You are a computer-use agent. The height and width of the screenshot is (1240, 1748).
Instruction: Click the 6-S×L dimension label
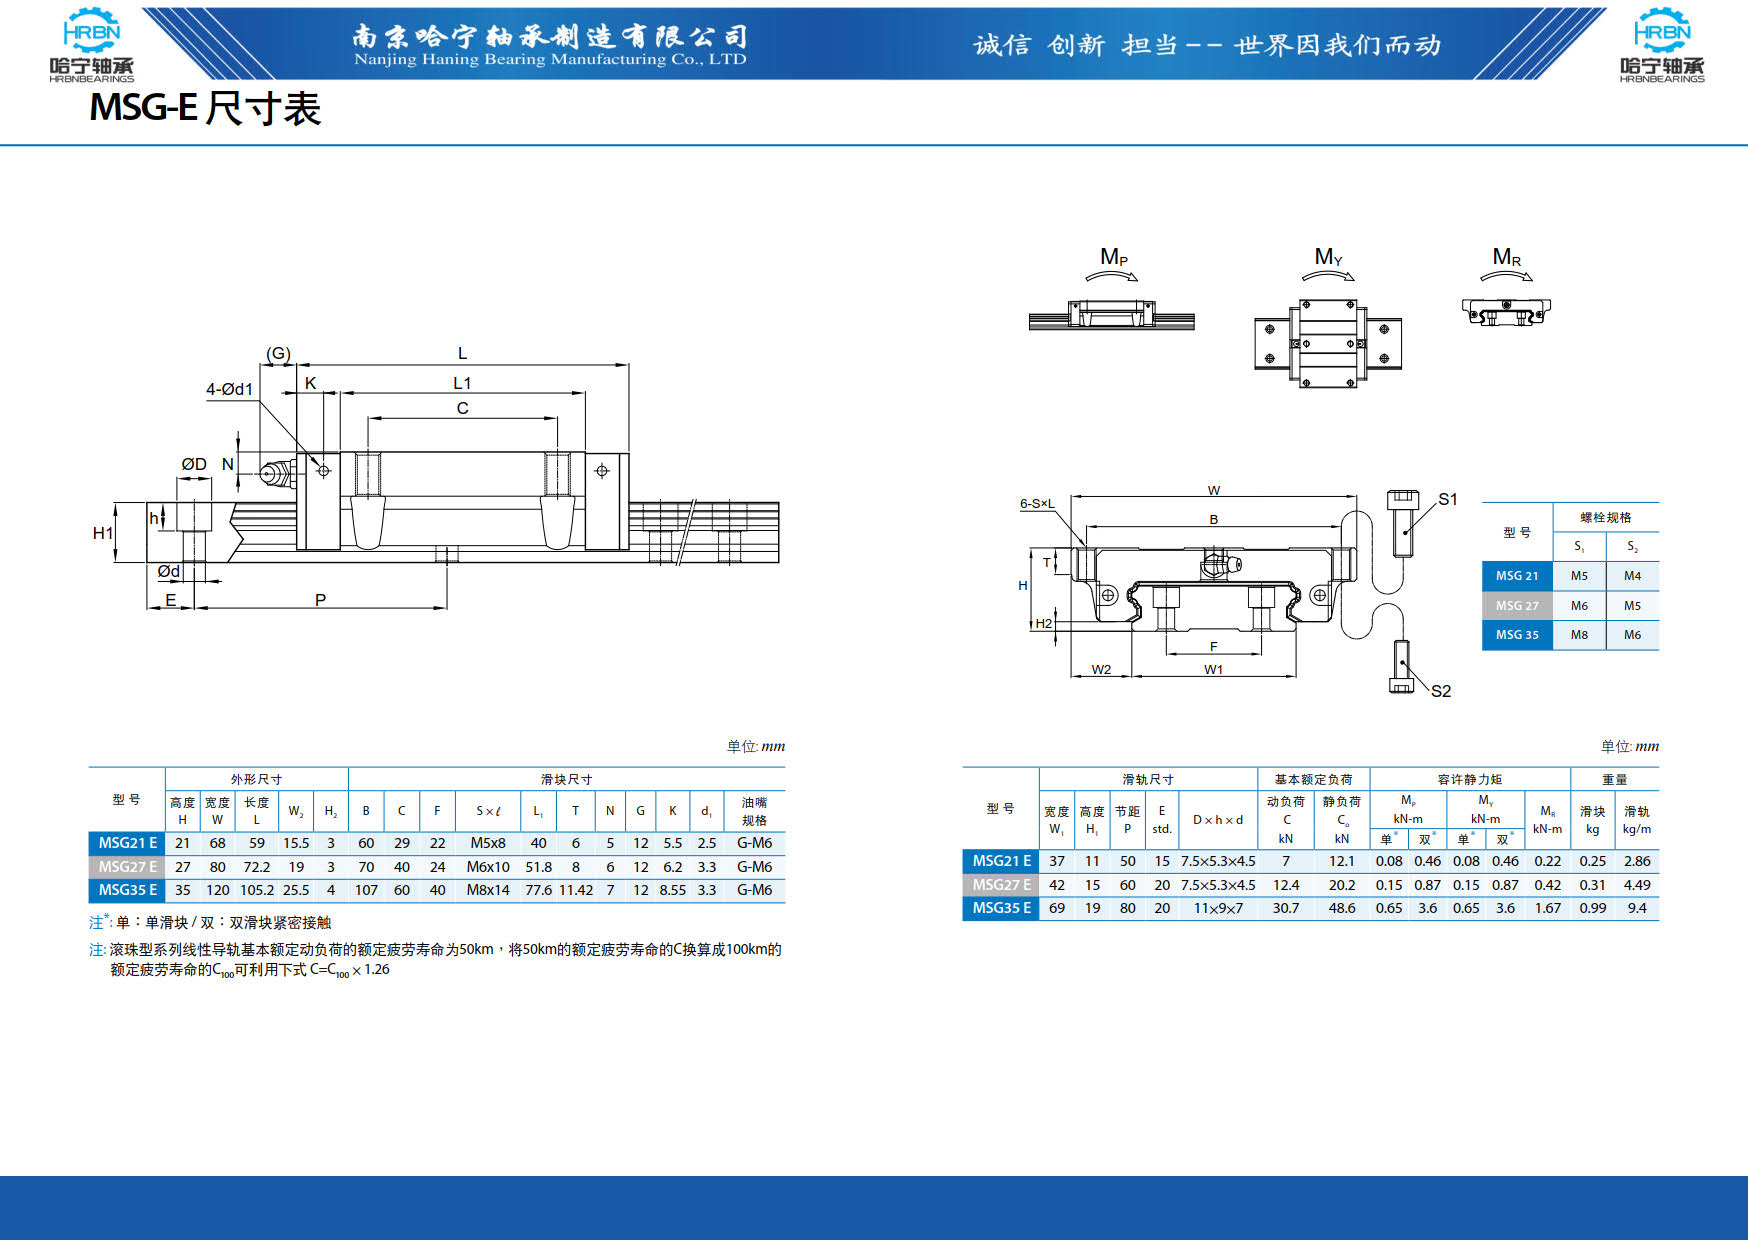(1037, 503)
